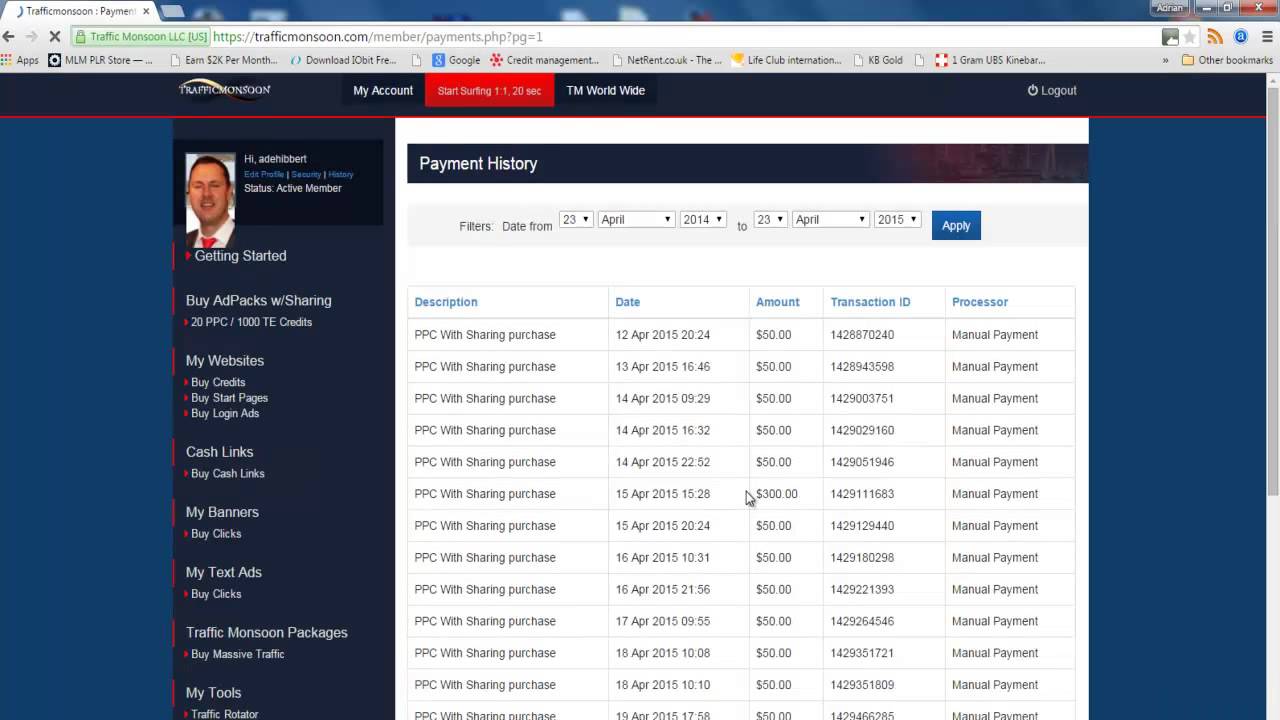Click the browser address bar URL
Screen dimensions: 1280x720
378,37
